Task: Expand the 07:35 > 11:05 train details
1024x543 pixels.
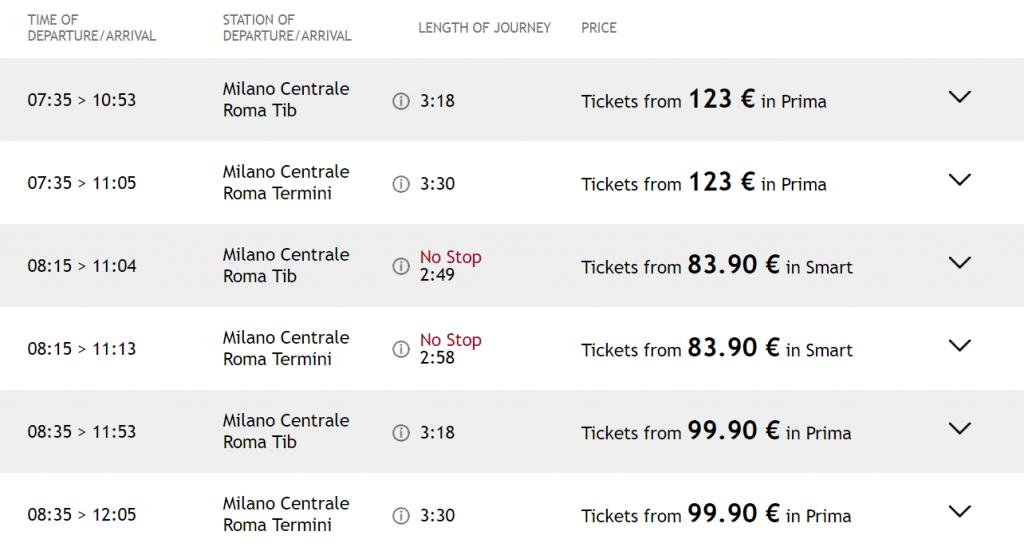Action: tap(960, 181)
